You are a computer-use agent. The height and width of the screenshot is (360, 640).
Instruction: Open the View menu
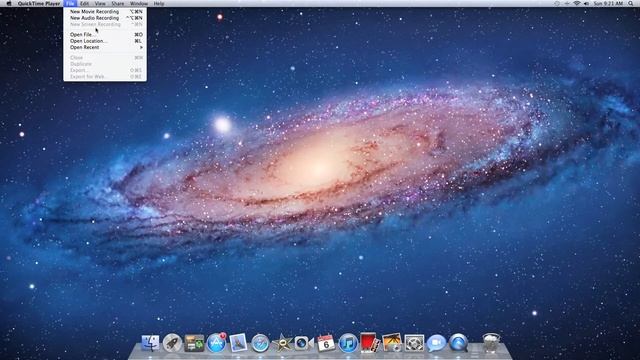[x=100, y=3]
